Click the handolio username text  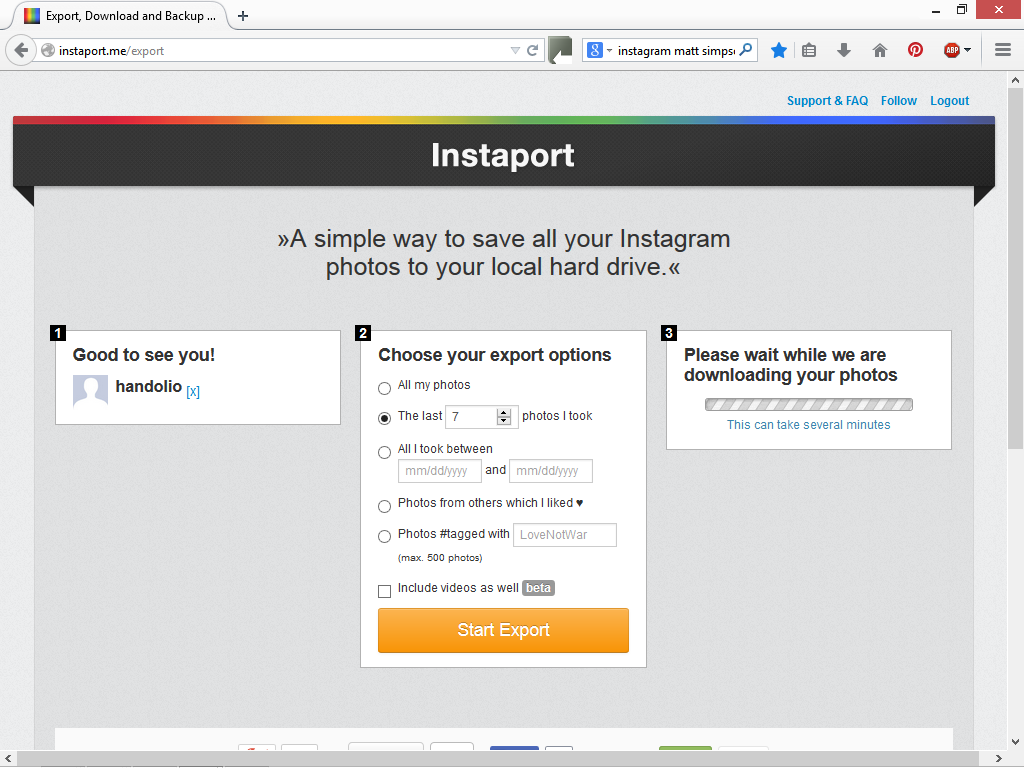click(148, 386)
